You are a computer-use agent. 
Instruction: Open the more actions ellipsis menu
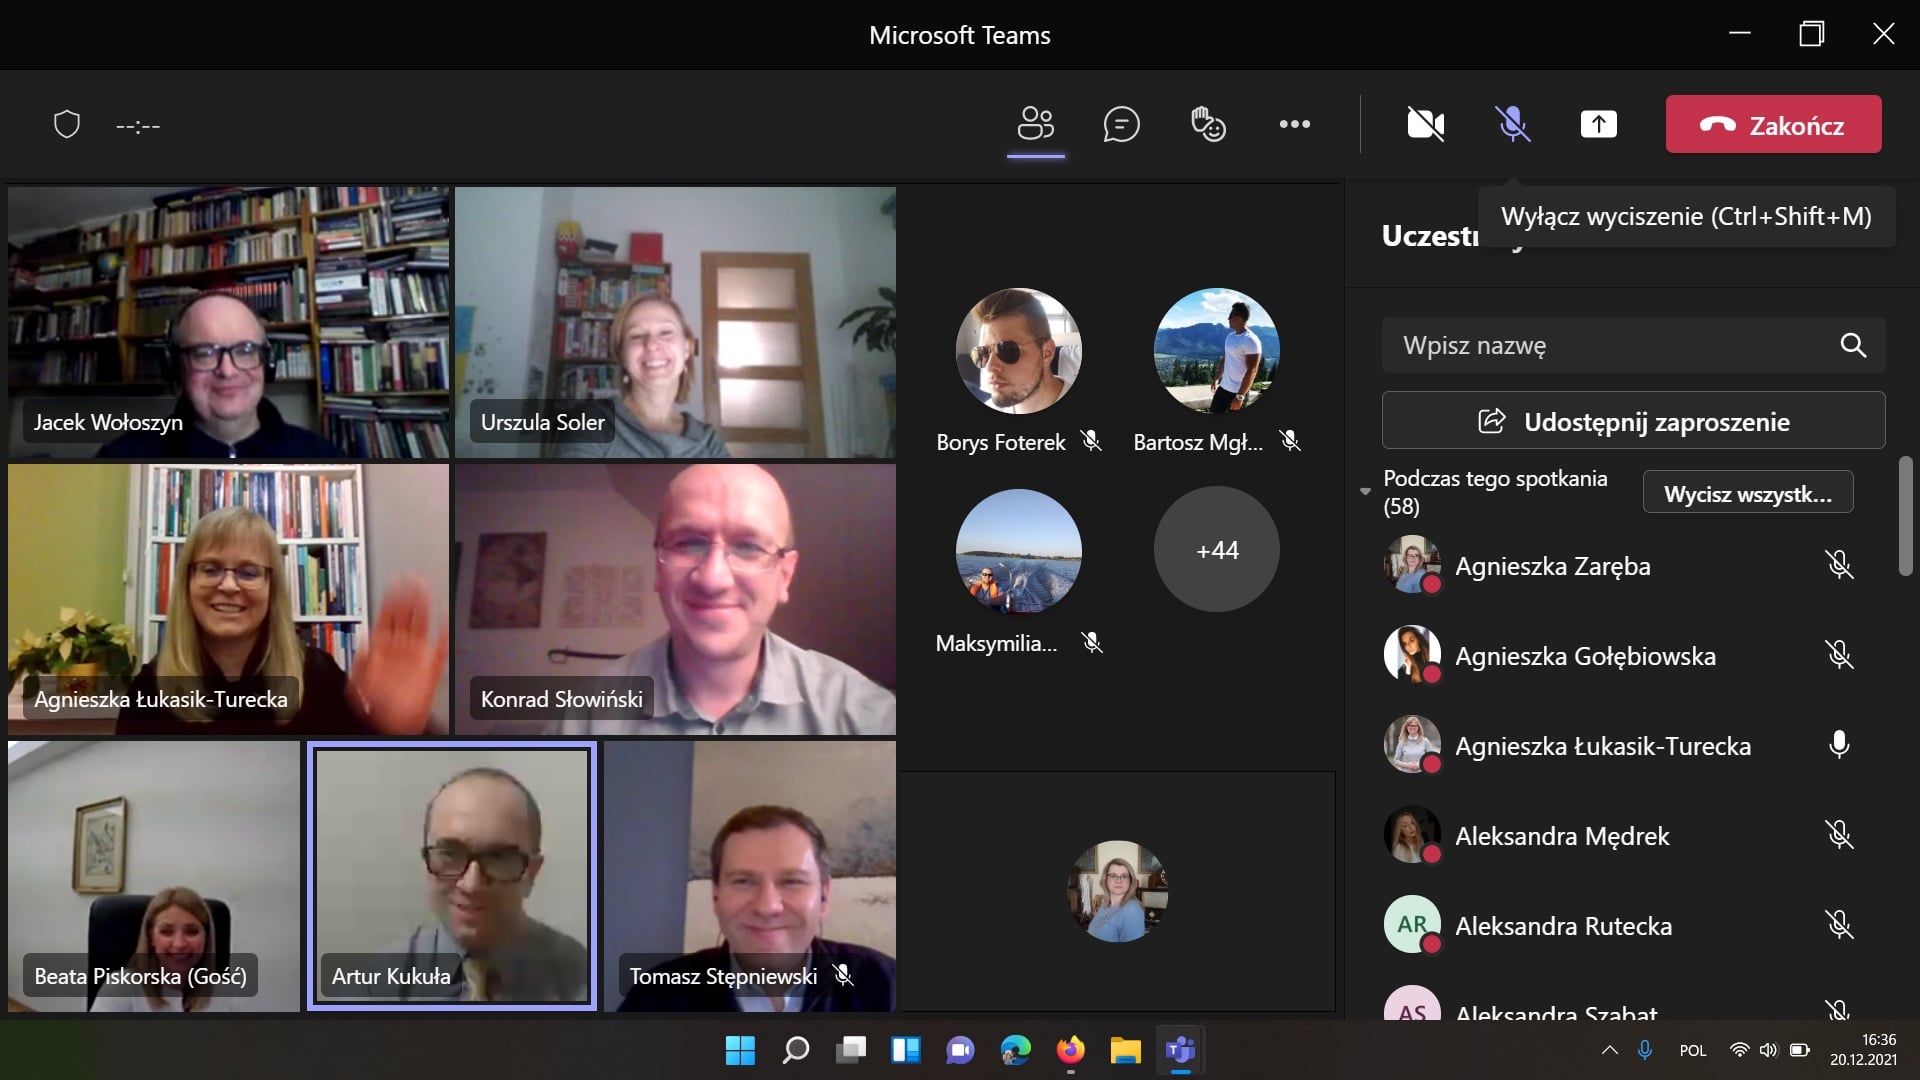point(1294,124)
